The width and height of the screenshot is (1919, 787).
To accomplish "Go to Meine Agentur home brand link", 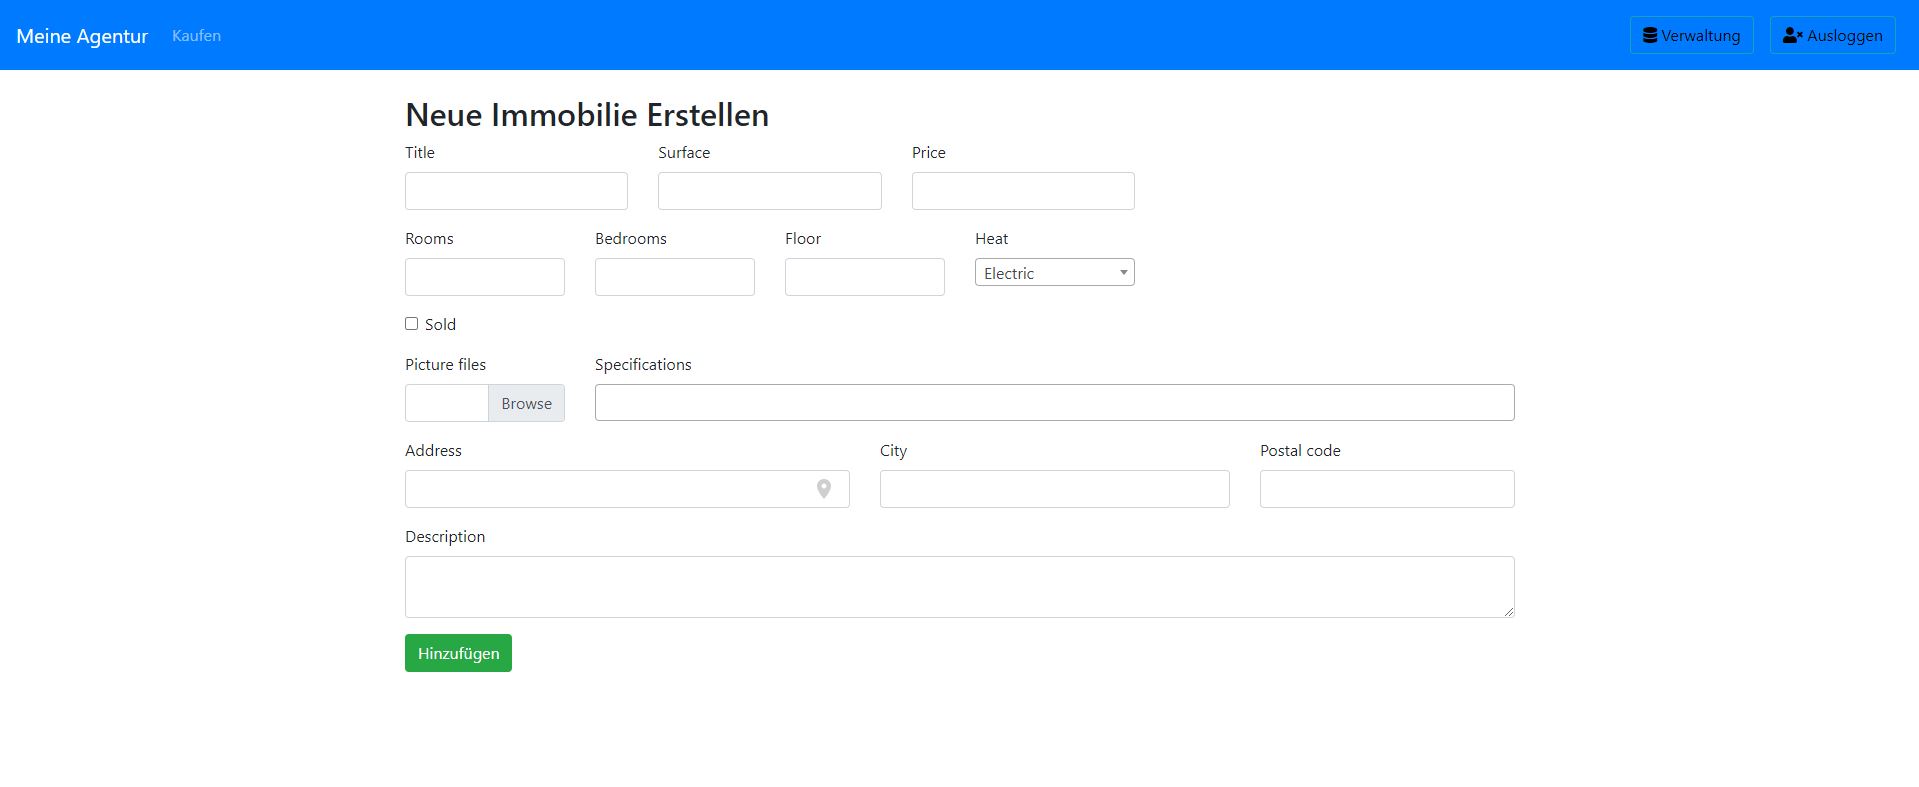I will (82, 36).
